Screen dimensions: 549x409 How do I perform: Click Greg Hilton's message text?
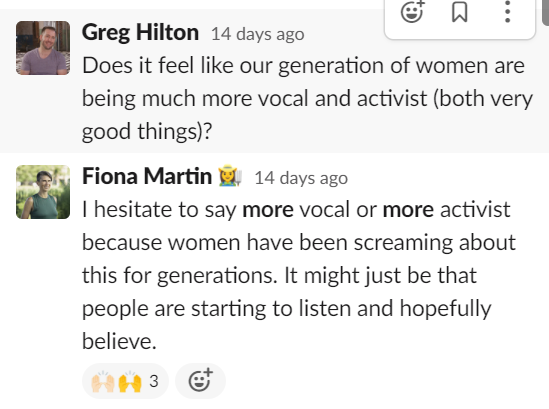point(307,98)
